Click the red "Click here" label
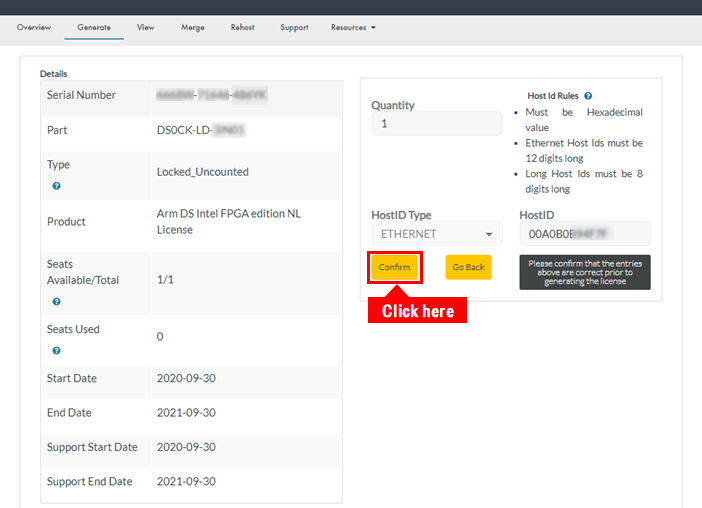Screen dimensions: 702x508 [417, 311]
